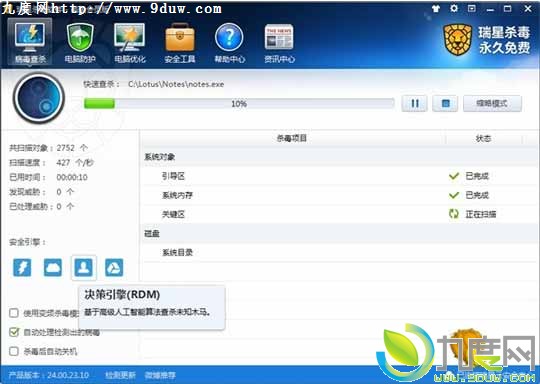Switch to 缩略模式 compact mode
This screenshot has height=384, width=540.
[x=492, y=103]
